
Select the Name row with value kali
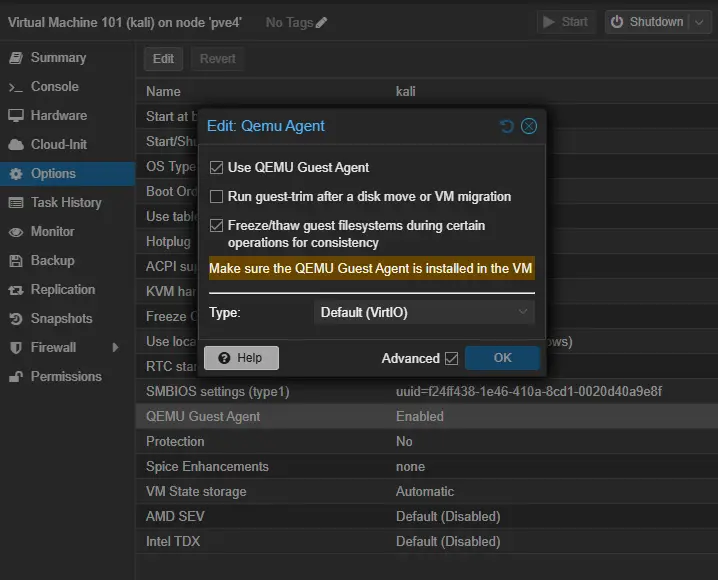coord(427,91)
